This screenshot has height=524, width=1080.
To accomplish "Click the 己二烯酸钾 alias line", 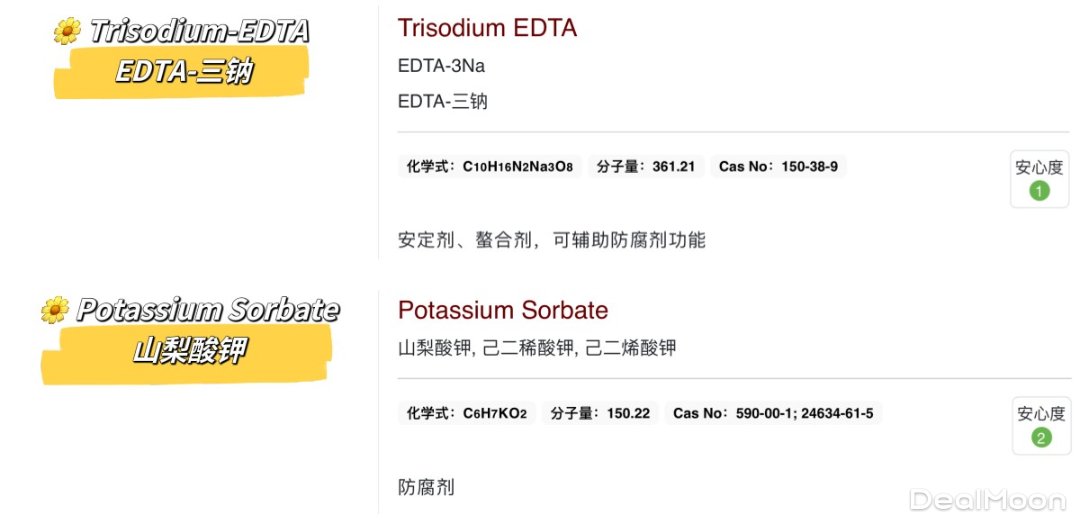I will 630,348.
